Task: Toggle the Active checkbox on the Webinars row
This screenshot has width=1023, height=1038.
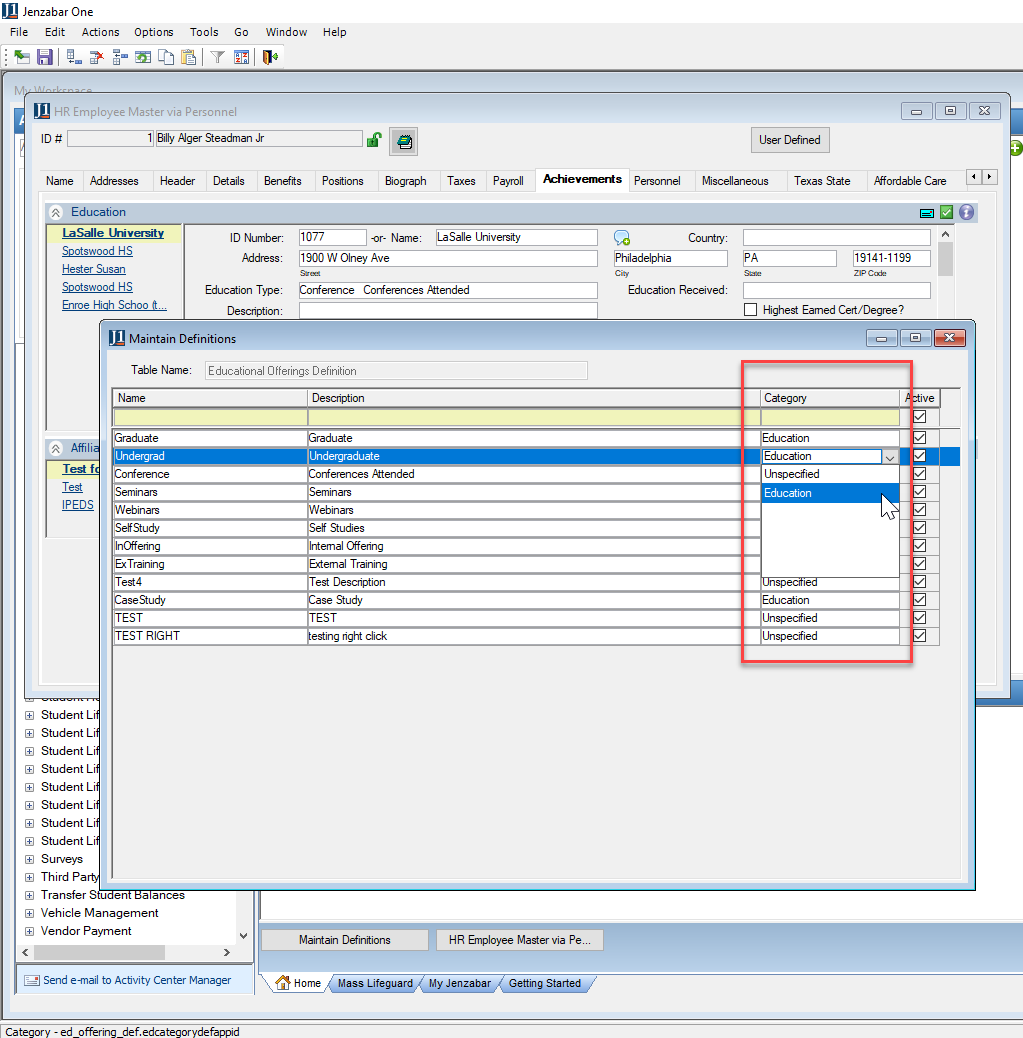Action: click(x=919, y=509)
